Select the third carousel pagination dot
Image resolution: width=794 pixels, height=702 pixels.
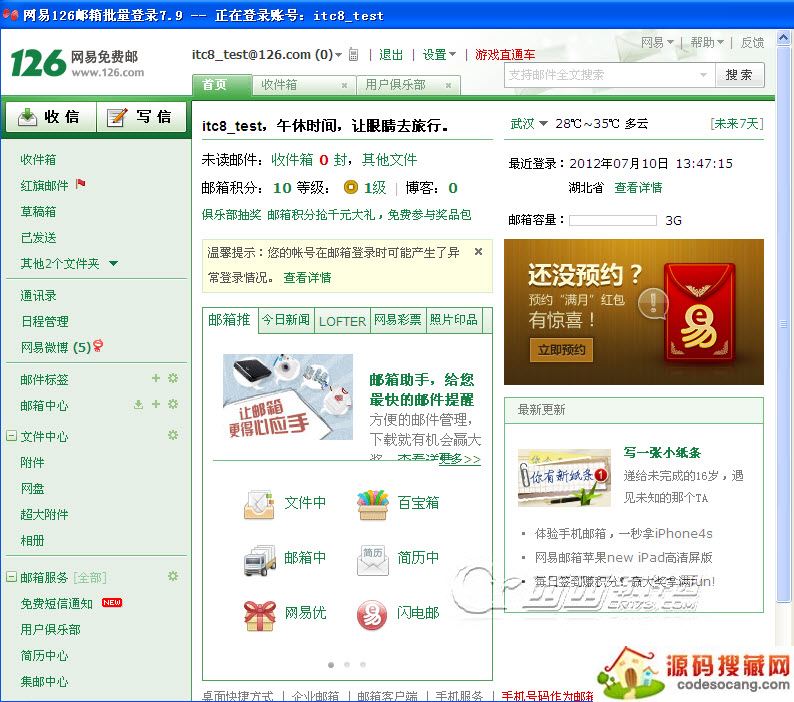363,665
